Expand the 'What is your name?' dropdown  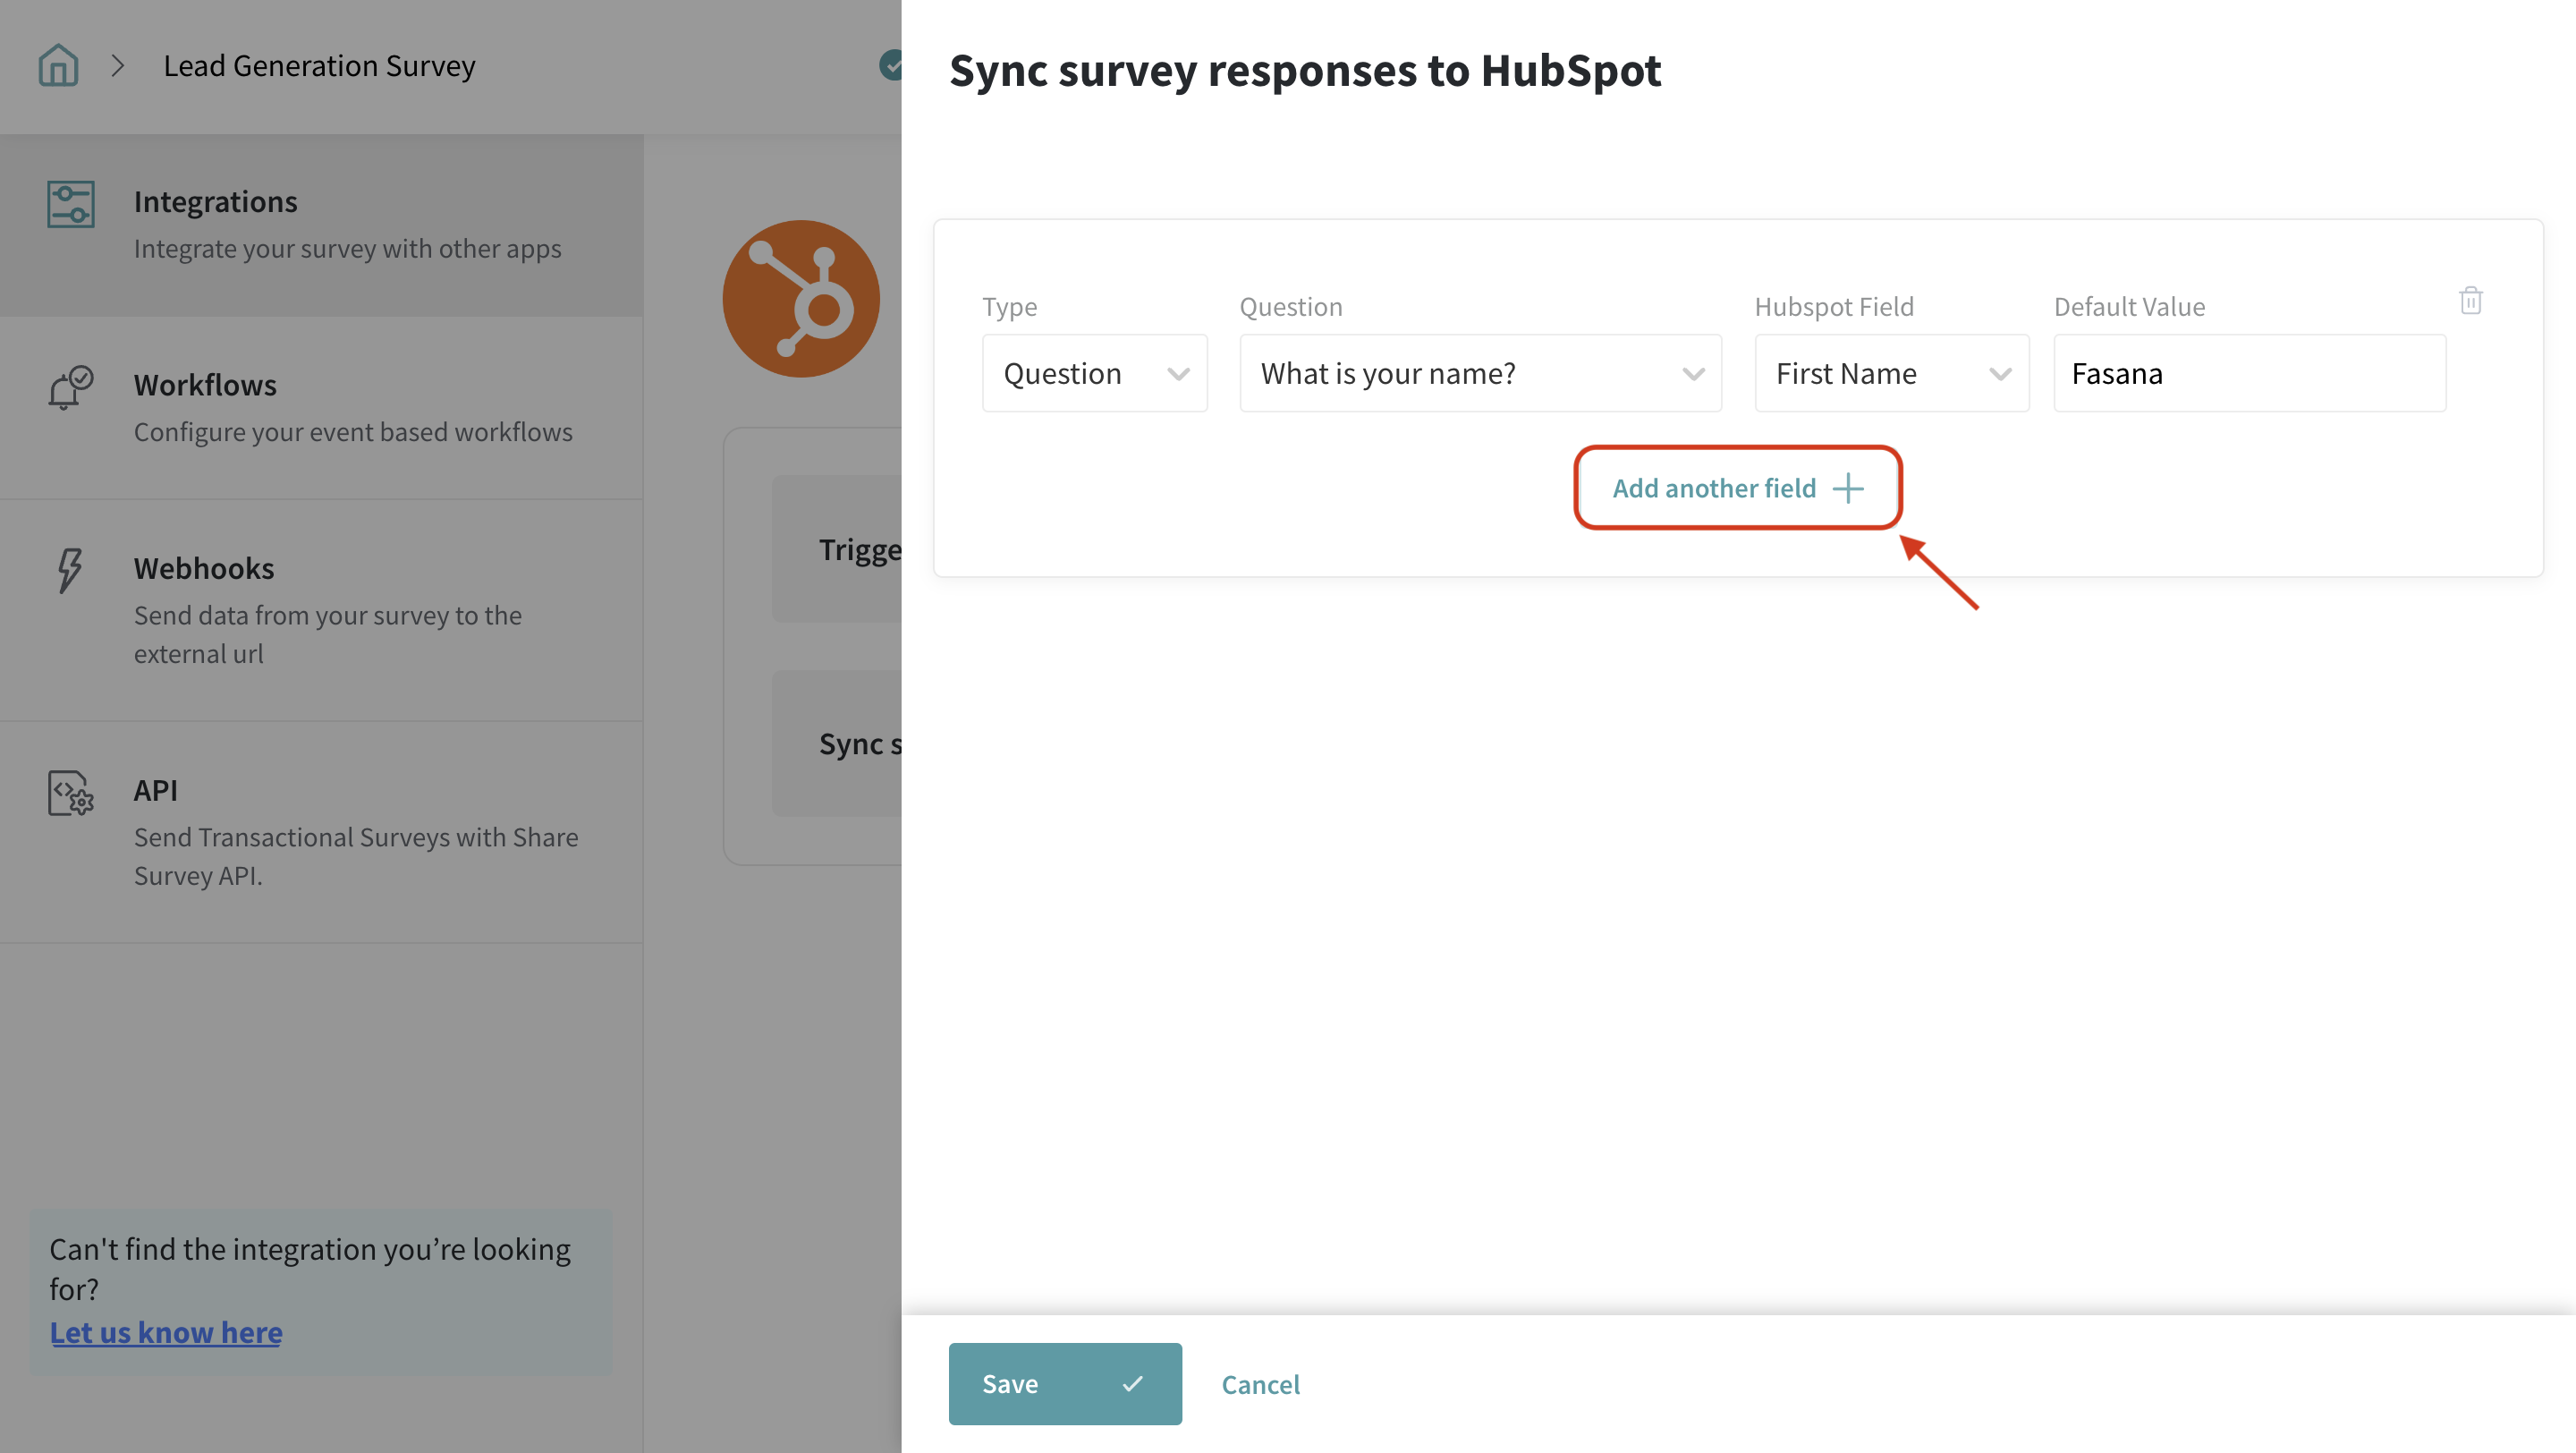(x=1480, y=373)
